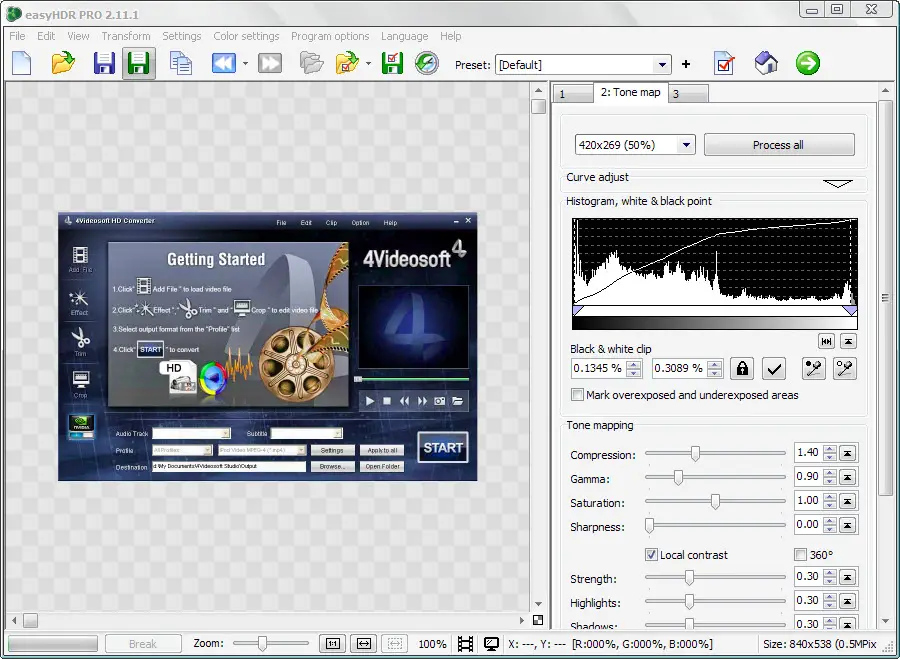The width and height of the screenshot is (900, 659).
Task: Open the Language menu
Action: pyautogui.click(x=405, y=36)
